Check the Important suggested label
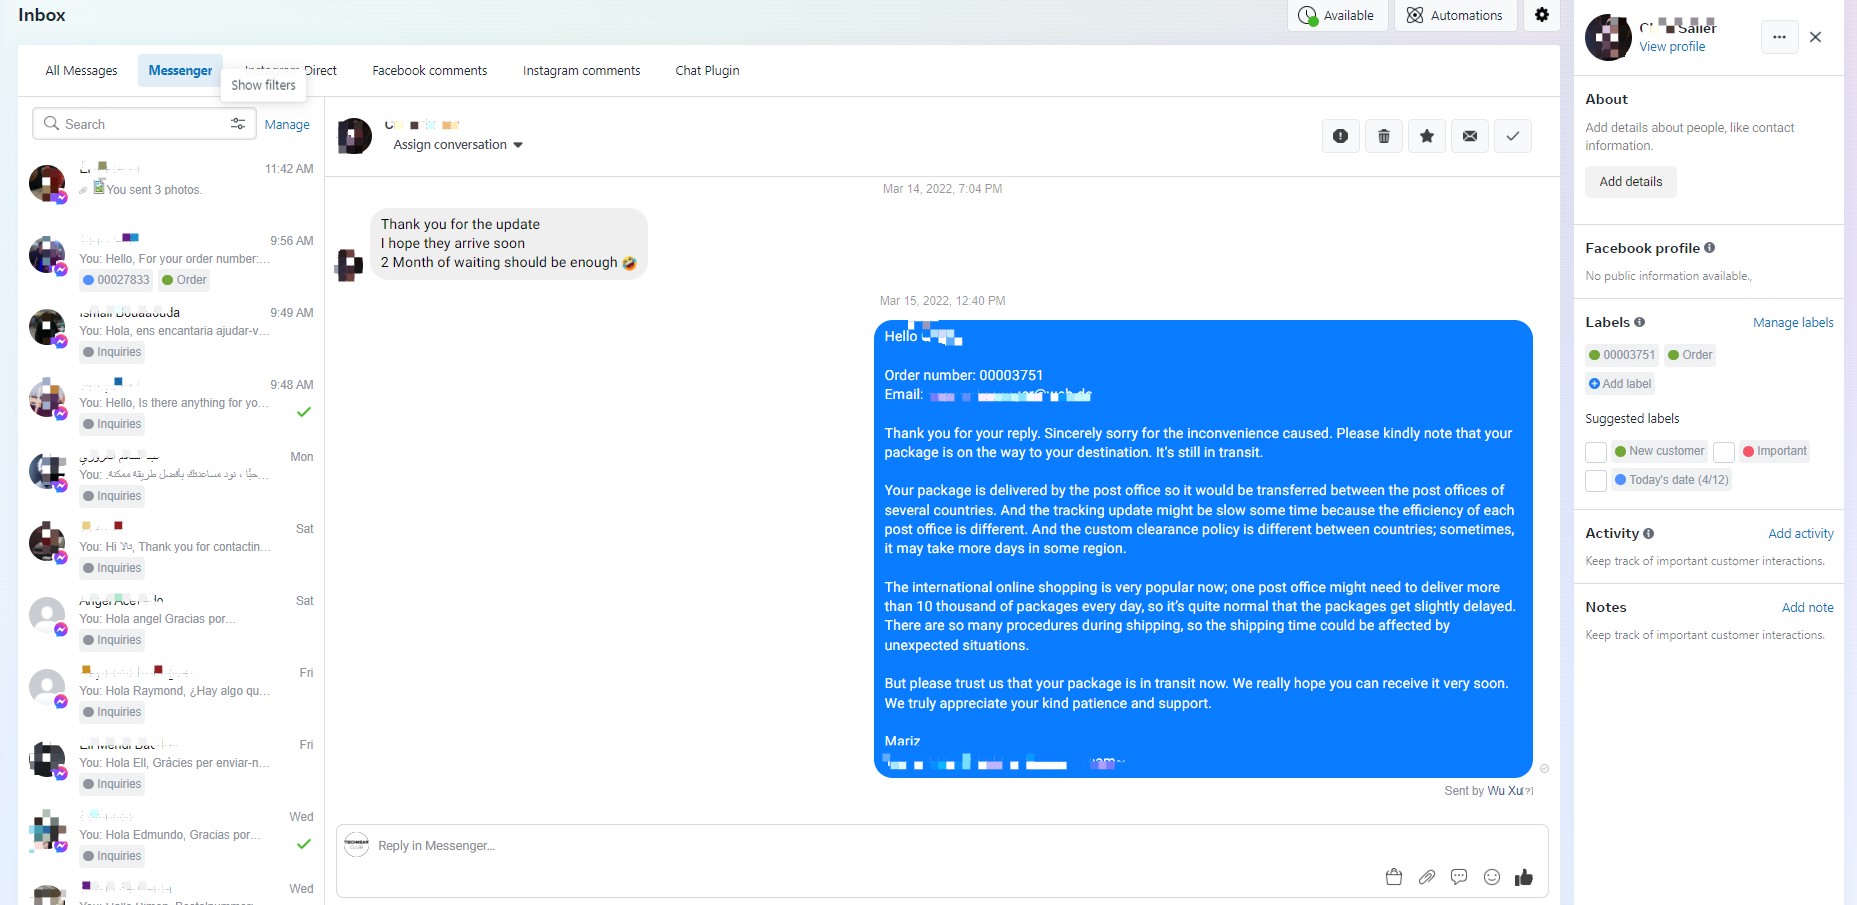 pyautogui.click(x=1724, y=452)
